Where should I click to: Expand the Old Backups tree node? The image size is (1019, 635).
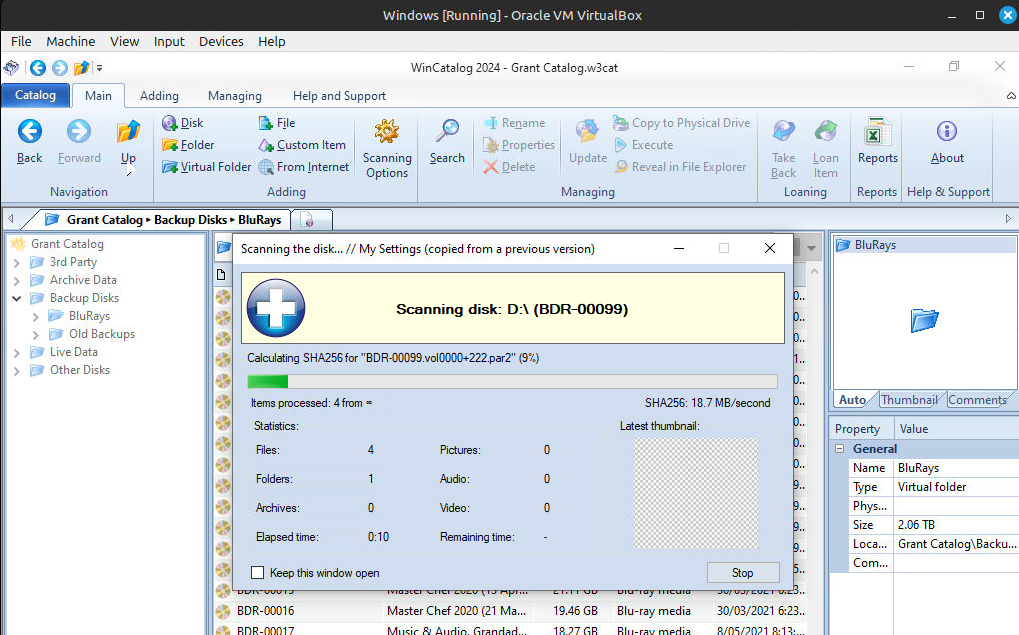click(36, 335)
